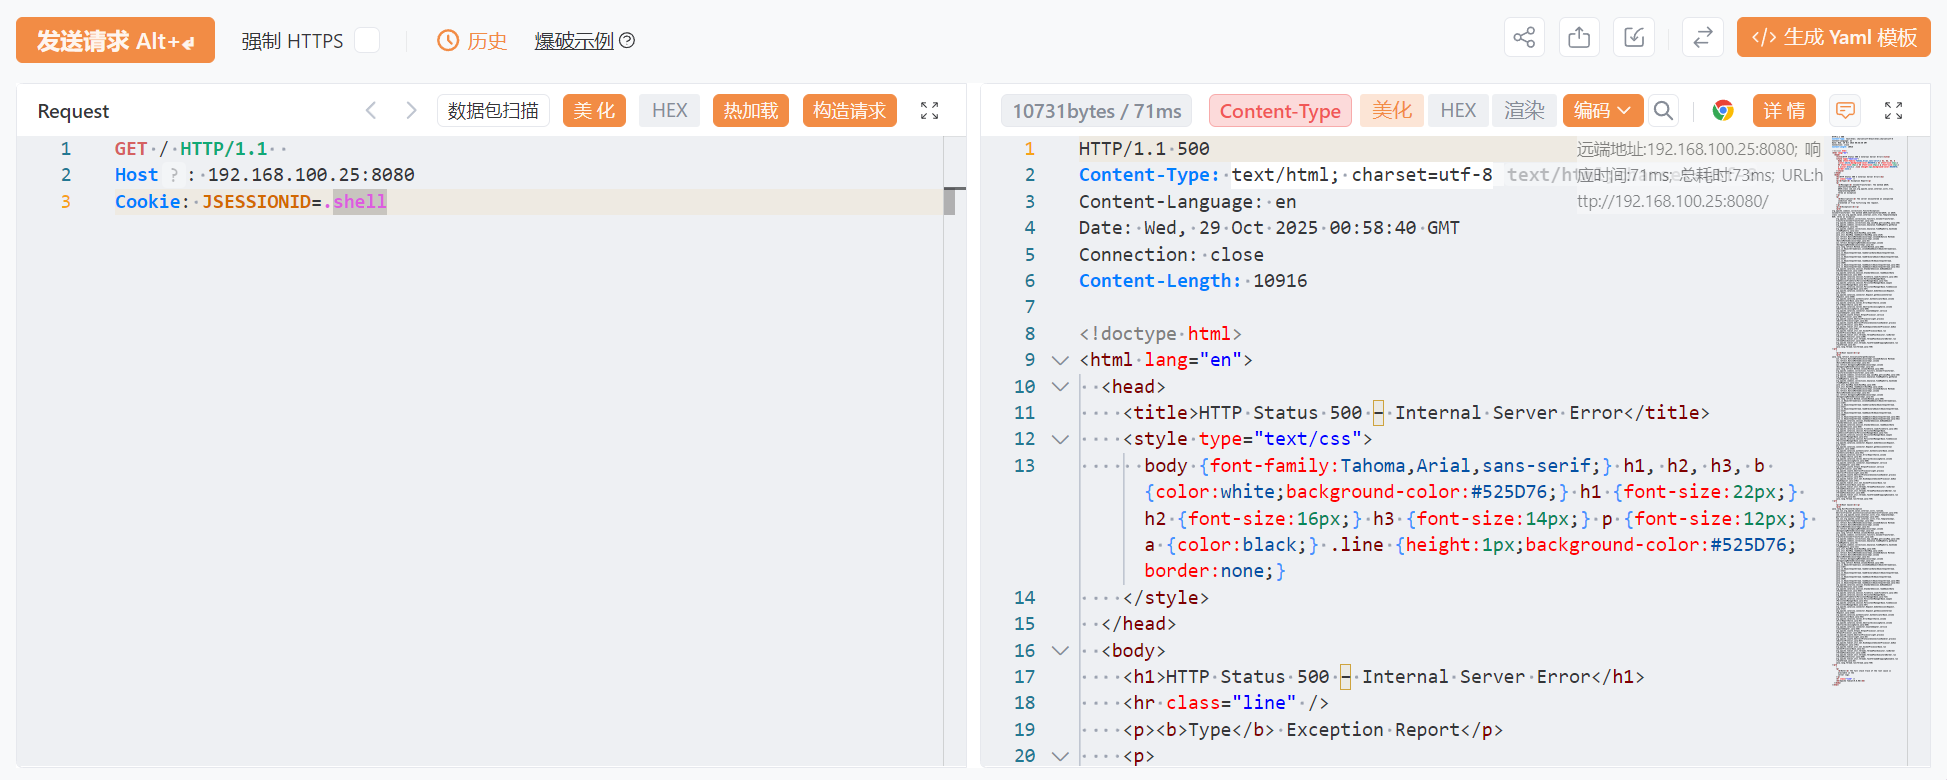Click the 生成 Yaml 模板 button

click(x=1833, y=38)
